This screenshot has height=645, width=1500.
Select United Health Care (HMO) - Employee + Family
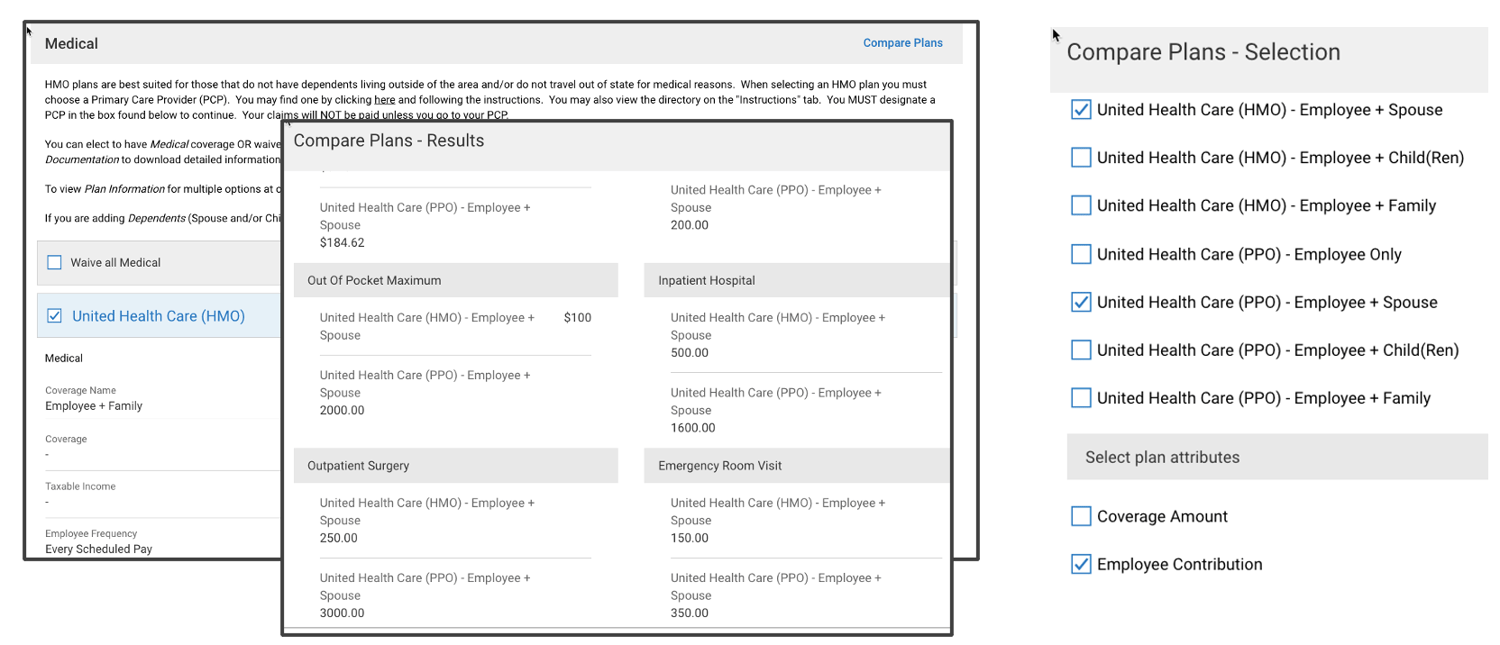pyautogui.click(x=1081, y=206)
